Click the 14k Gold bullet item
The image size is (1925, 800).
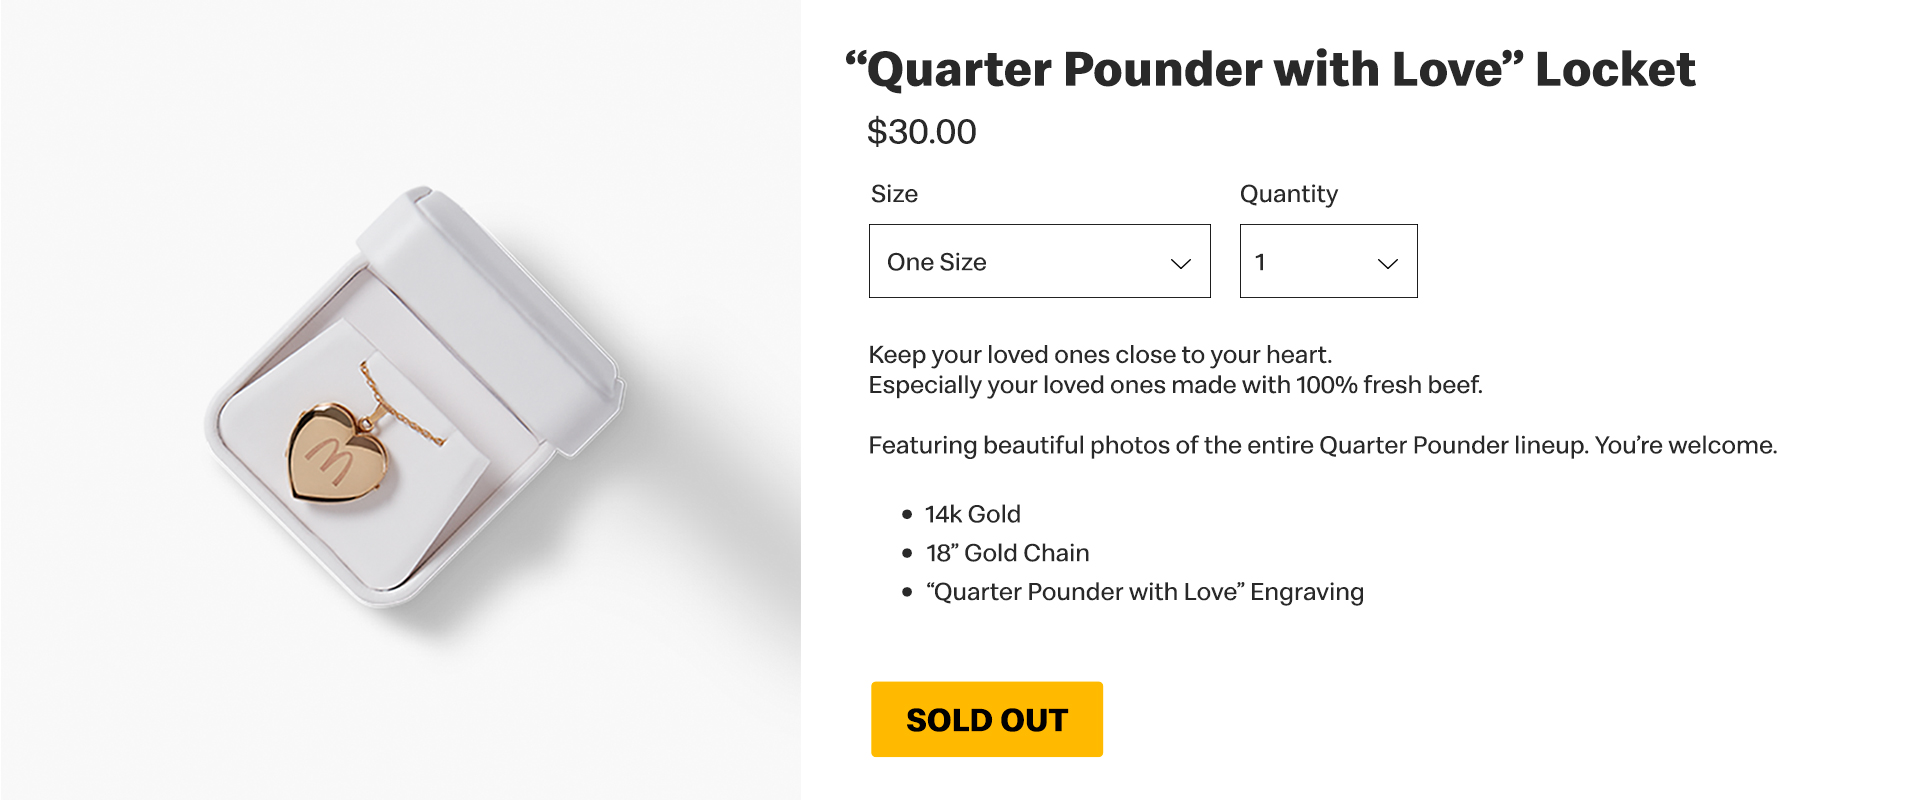tap(972, 514)
